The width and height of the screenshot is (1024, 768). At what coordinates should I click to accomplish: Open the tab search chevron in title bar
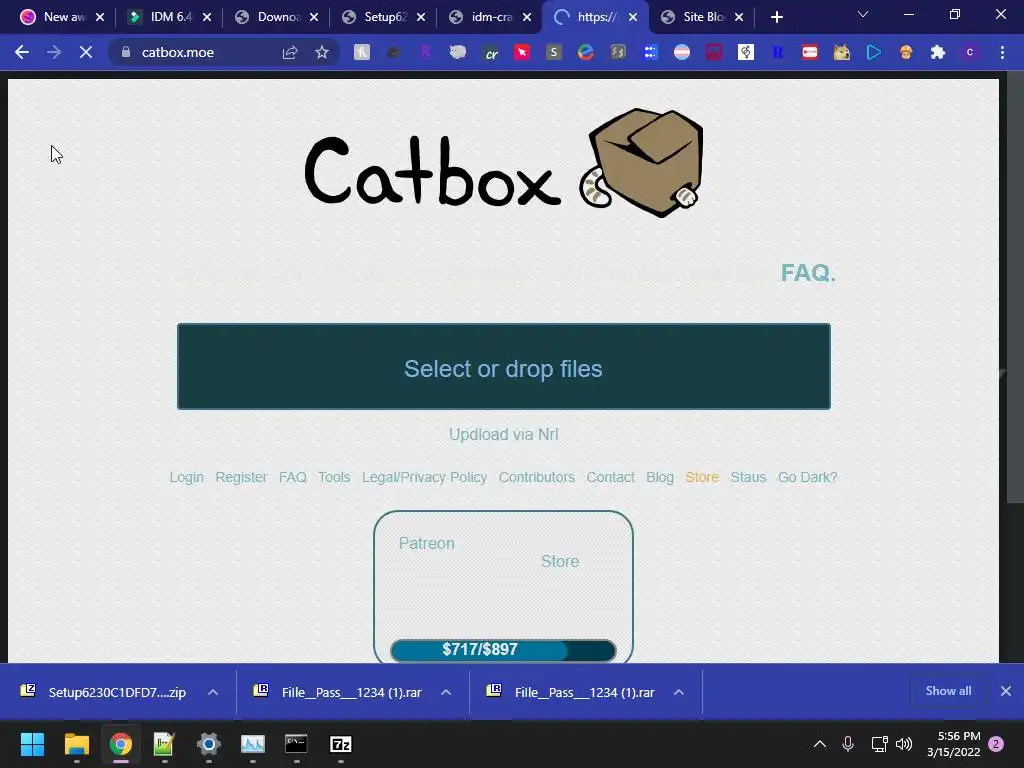[x=863, y=14]
